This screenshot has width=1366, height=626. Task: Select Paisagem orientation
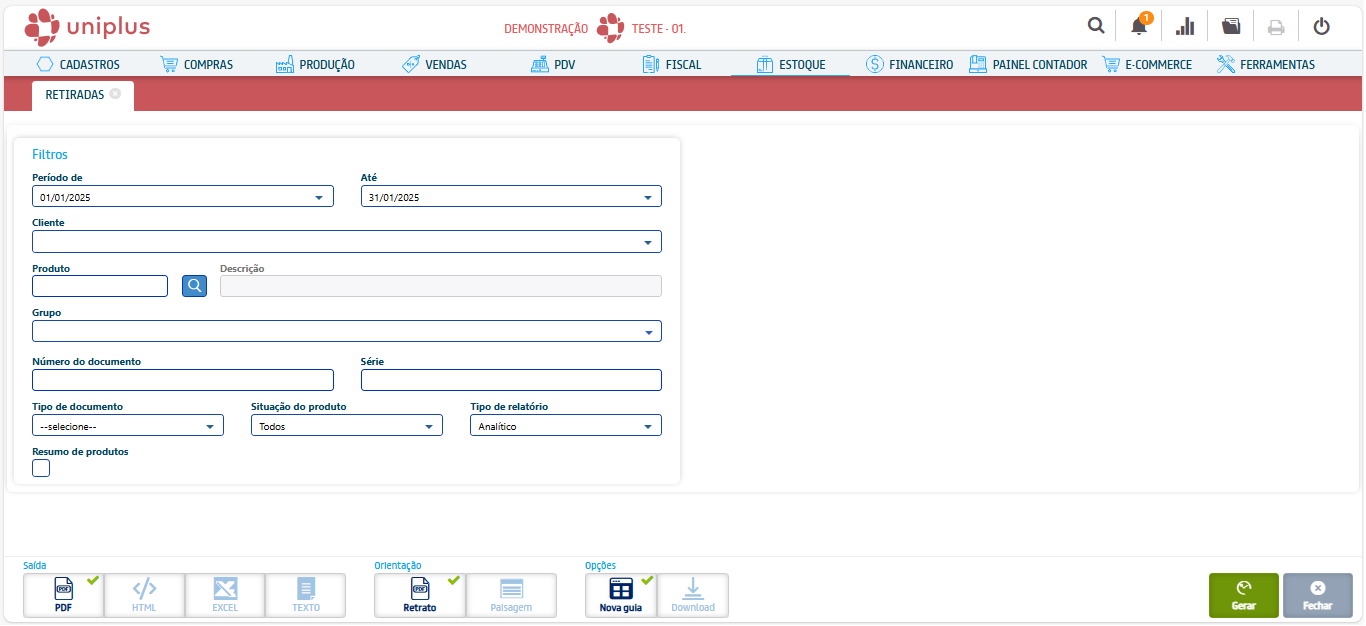click(x=511, y=595)
